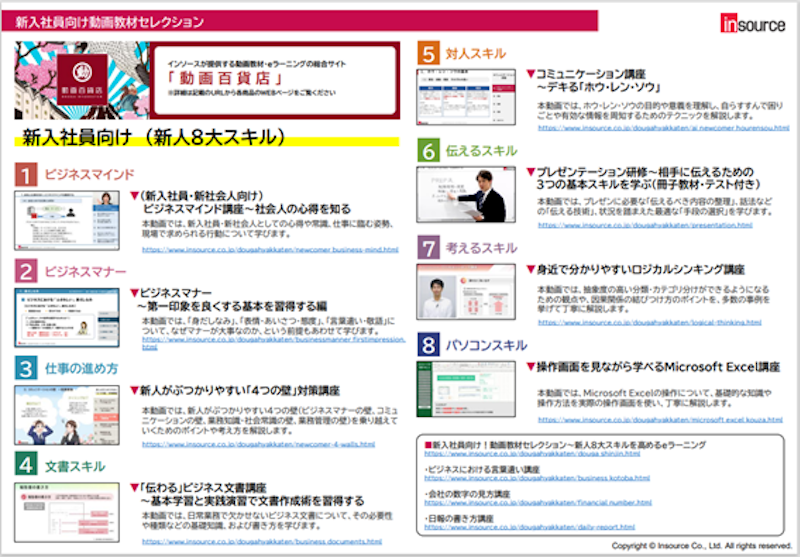Click the 身近で分かりやすいロジカルシンキング講座 title

click(x=641, y=269)
